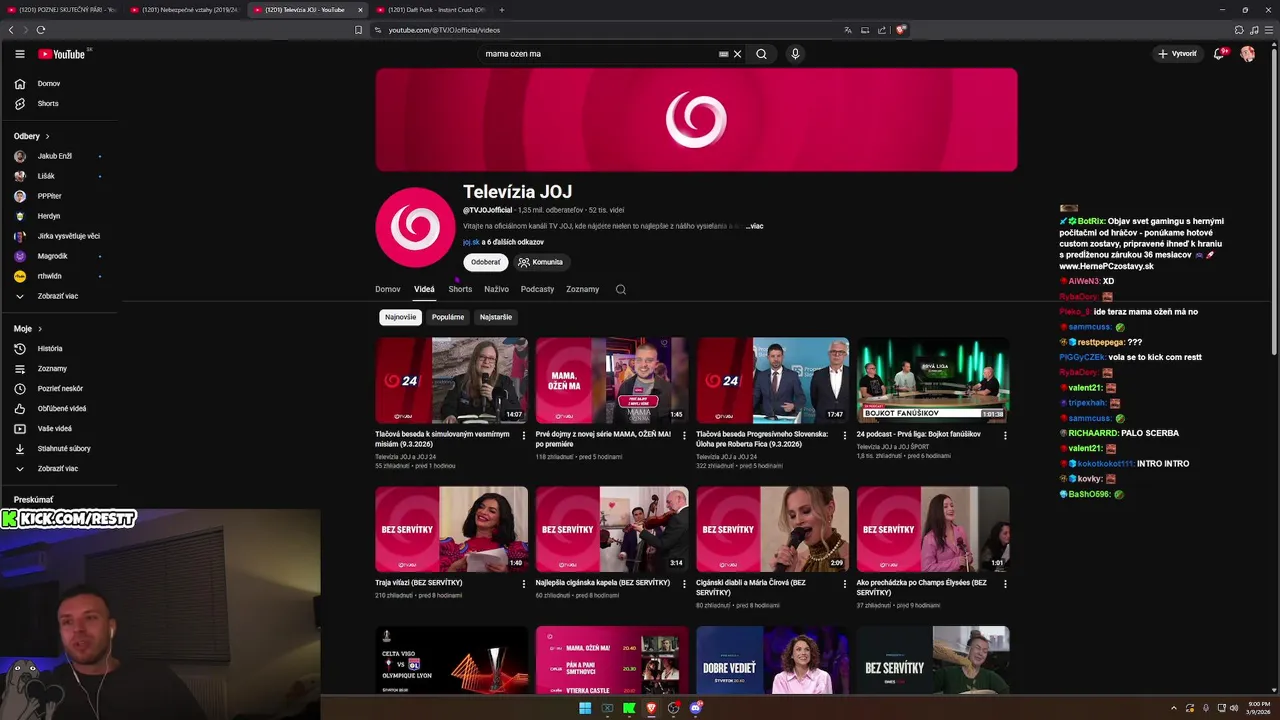Open the Windows Start menu
Image resolution: width=1280 pixels, height=720 pixels.
[x=585, y=708]
